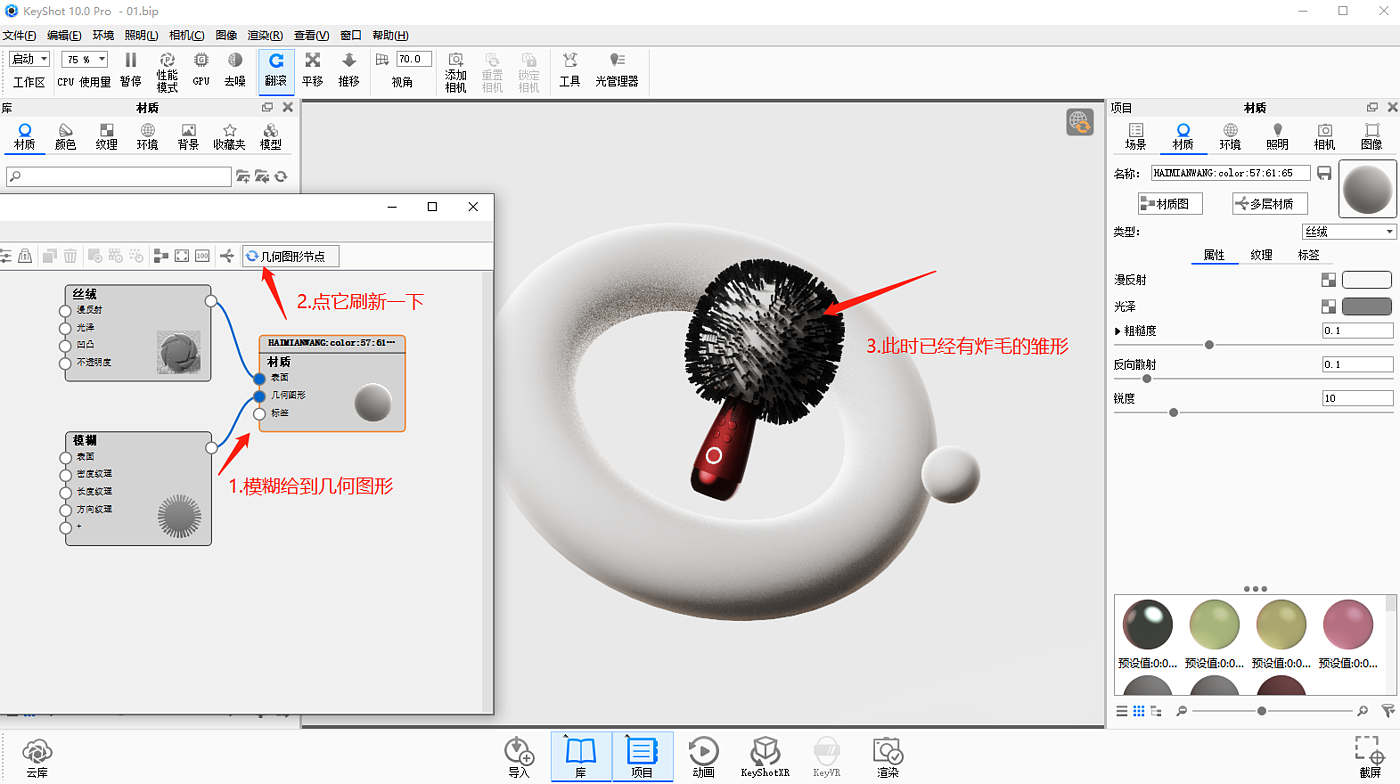Open the 渲染 render dialog
The width and height of the screenshot is (1400, 784).
(x=887, y=757)
